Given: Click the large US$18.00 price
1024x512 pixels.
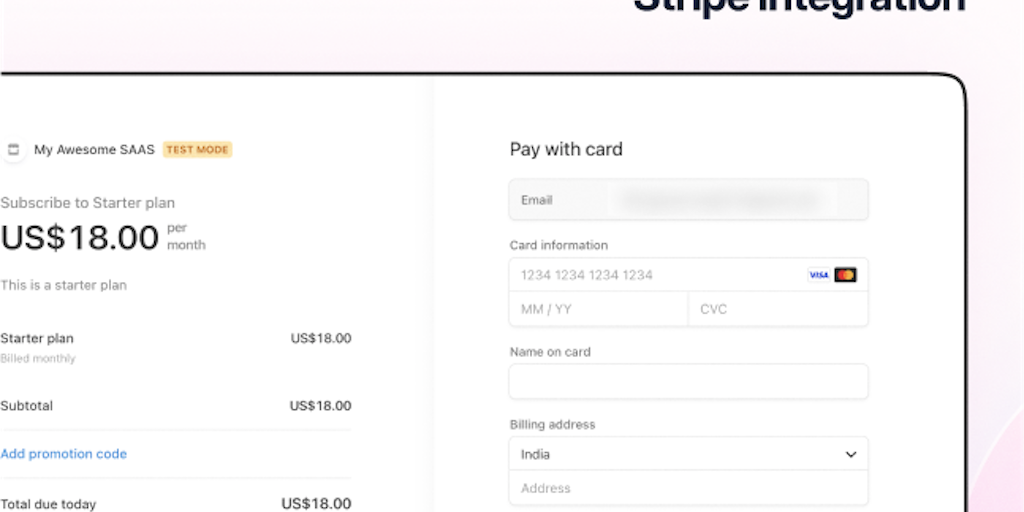Looking at the screenshot, I should (x=80, y=238).
